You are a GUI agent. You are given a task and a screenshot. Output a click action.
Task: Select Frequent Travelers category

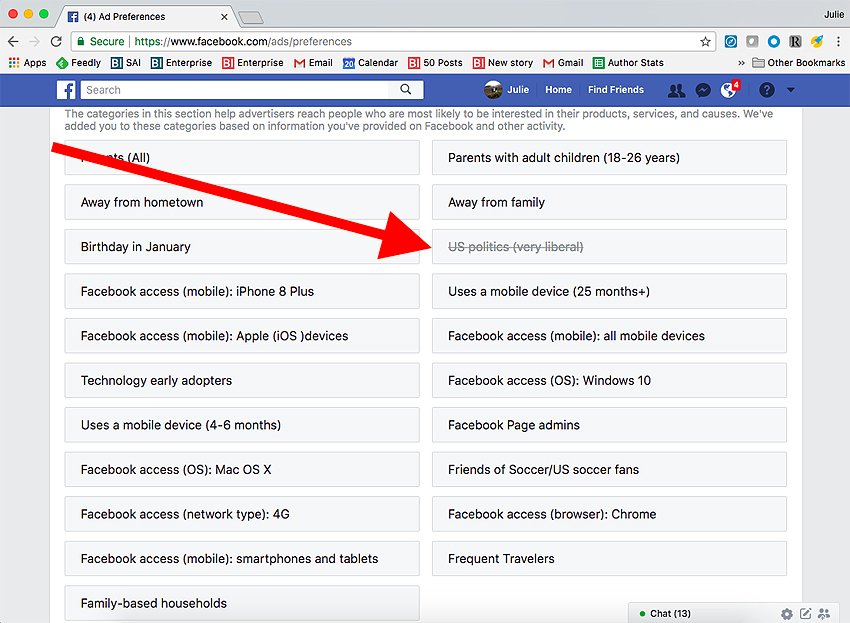[609, 558]
